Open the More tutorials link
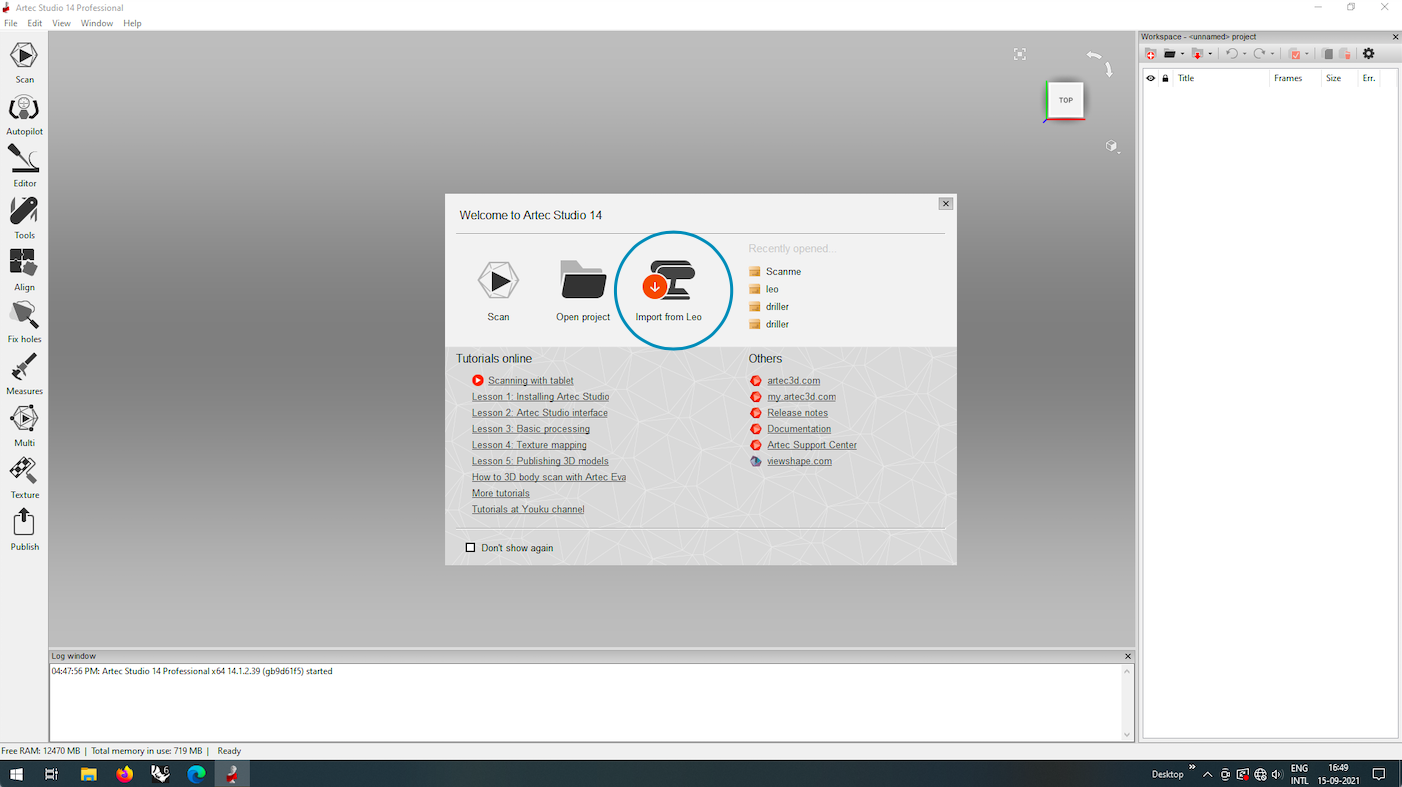 coord(501,493)
